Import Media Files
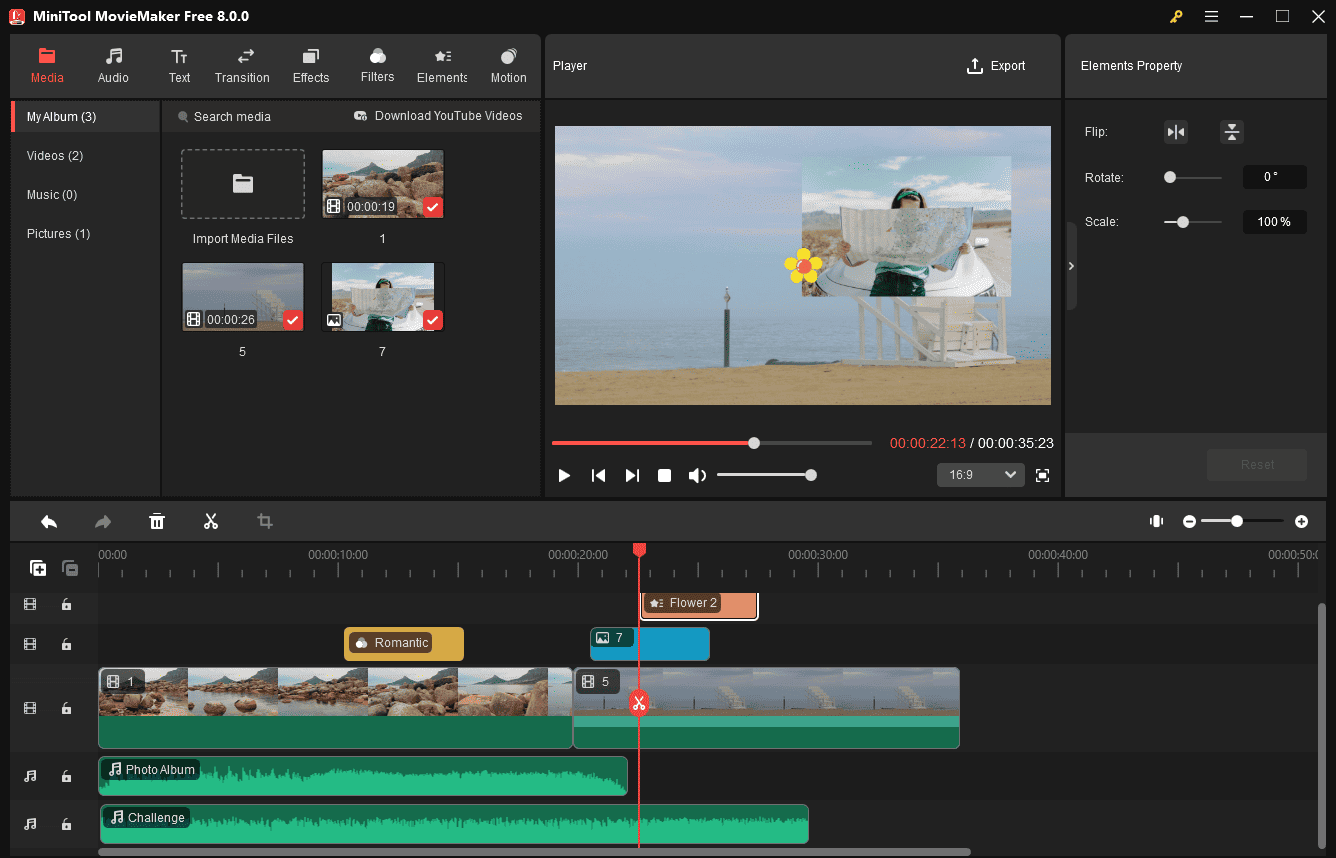 coord(242,184)
